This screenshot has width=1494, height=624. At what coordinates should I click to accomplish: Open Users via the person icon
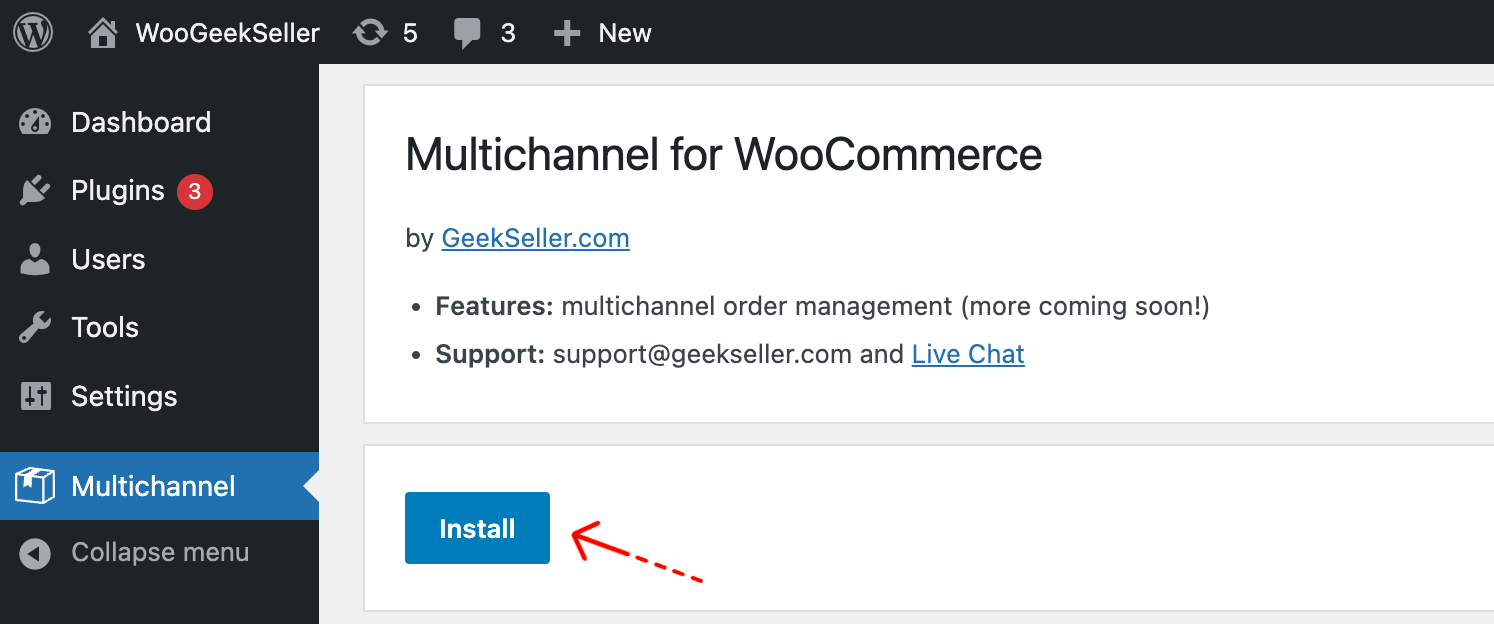tap(36, 258)
